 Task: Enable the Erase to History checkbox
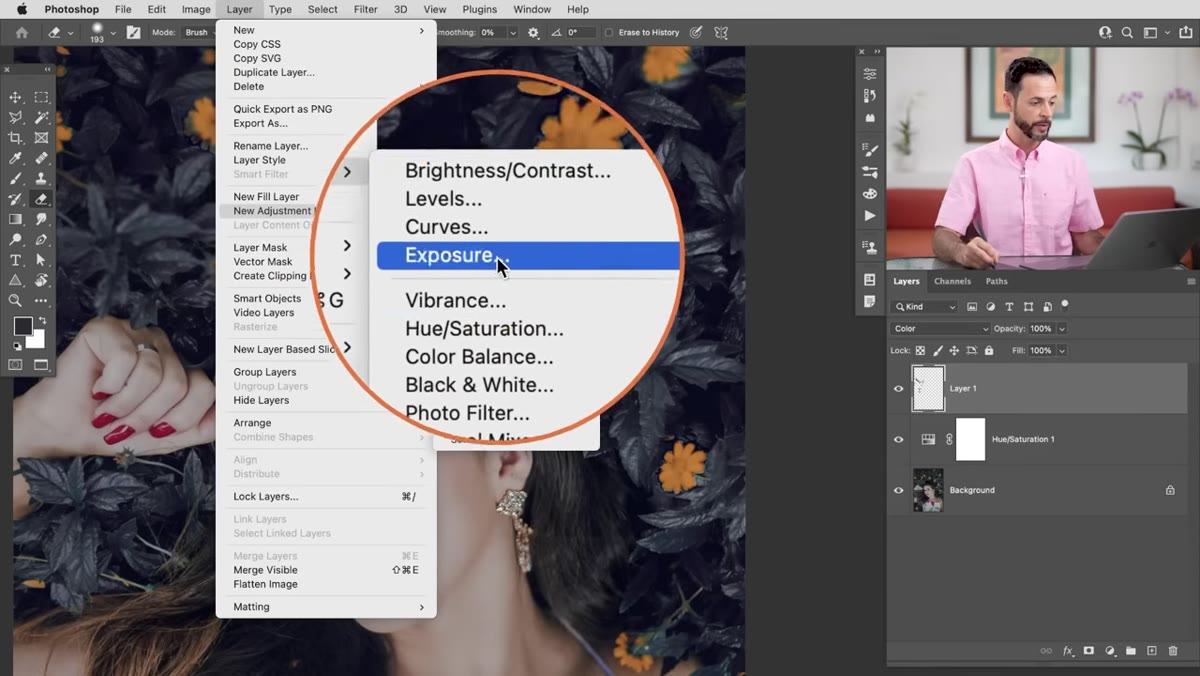pos(608,32)
